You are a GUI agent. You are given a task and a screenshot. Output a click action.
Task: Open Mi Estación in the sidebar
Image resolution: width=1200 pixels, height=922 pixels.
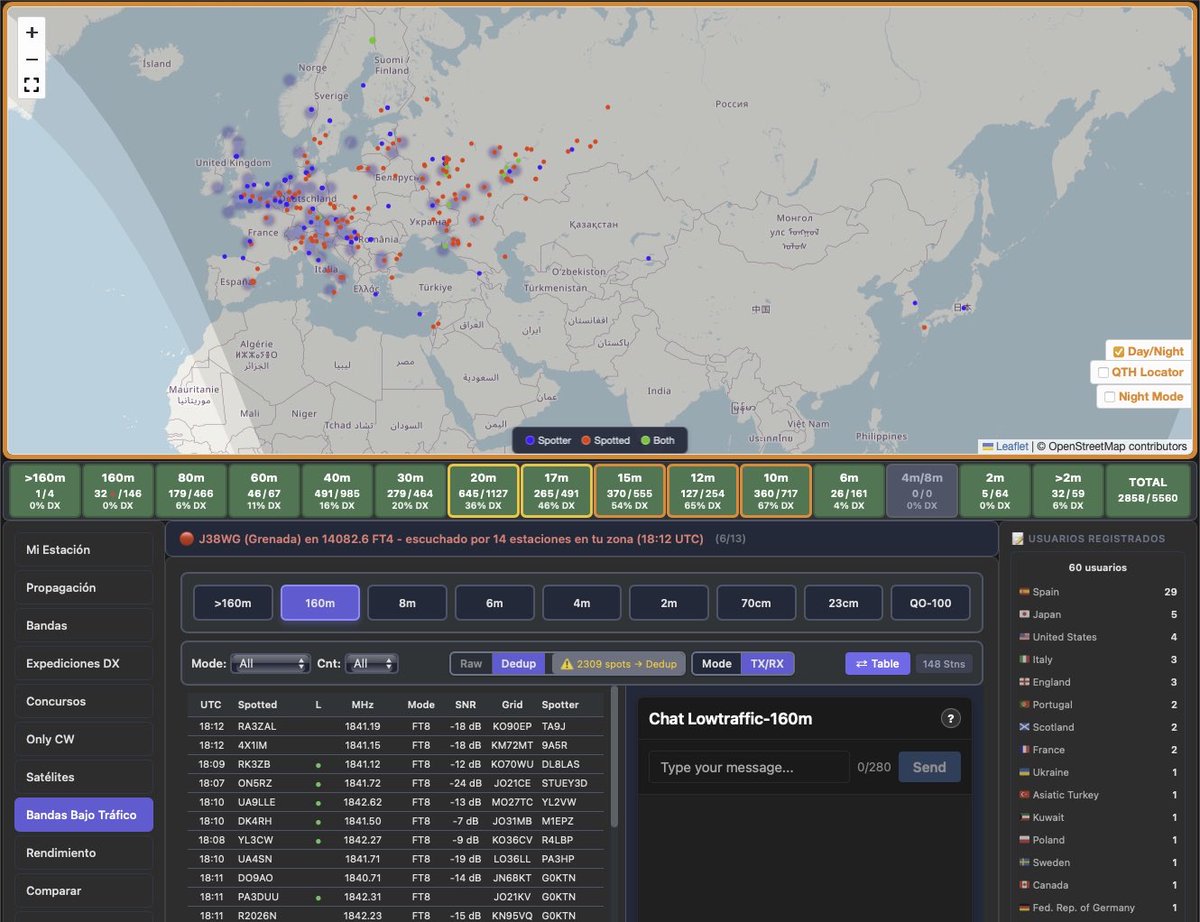84,550
